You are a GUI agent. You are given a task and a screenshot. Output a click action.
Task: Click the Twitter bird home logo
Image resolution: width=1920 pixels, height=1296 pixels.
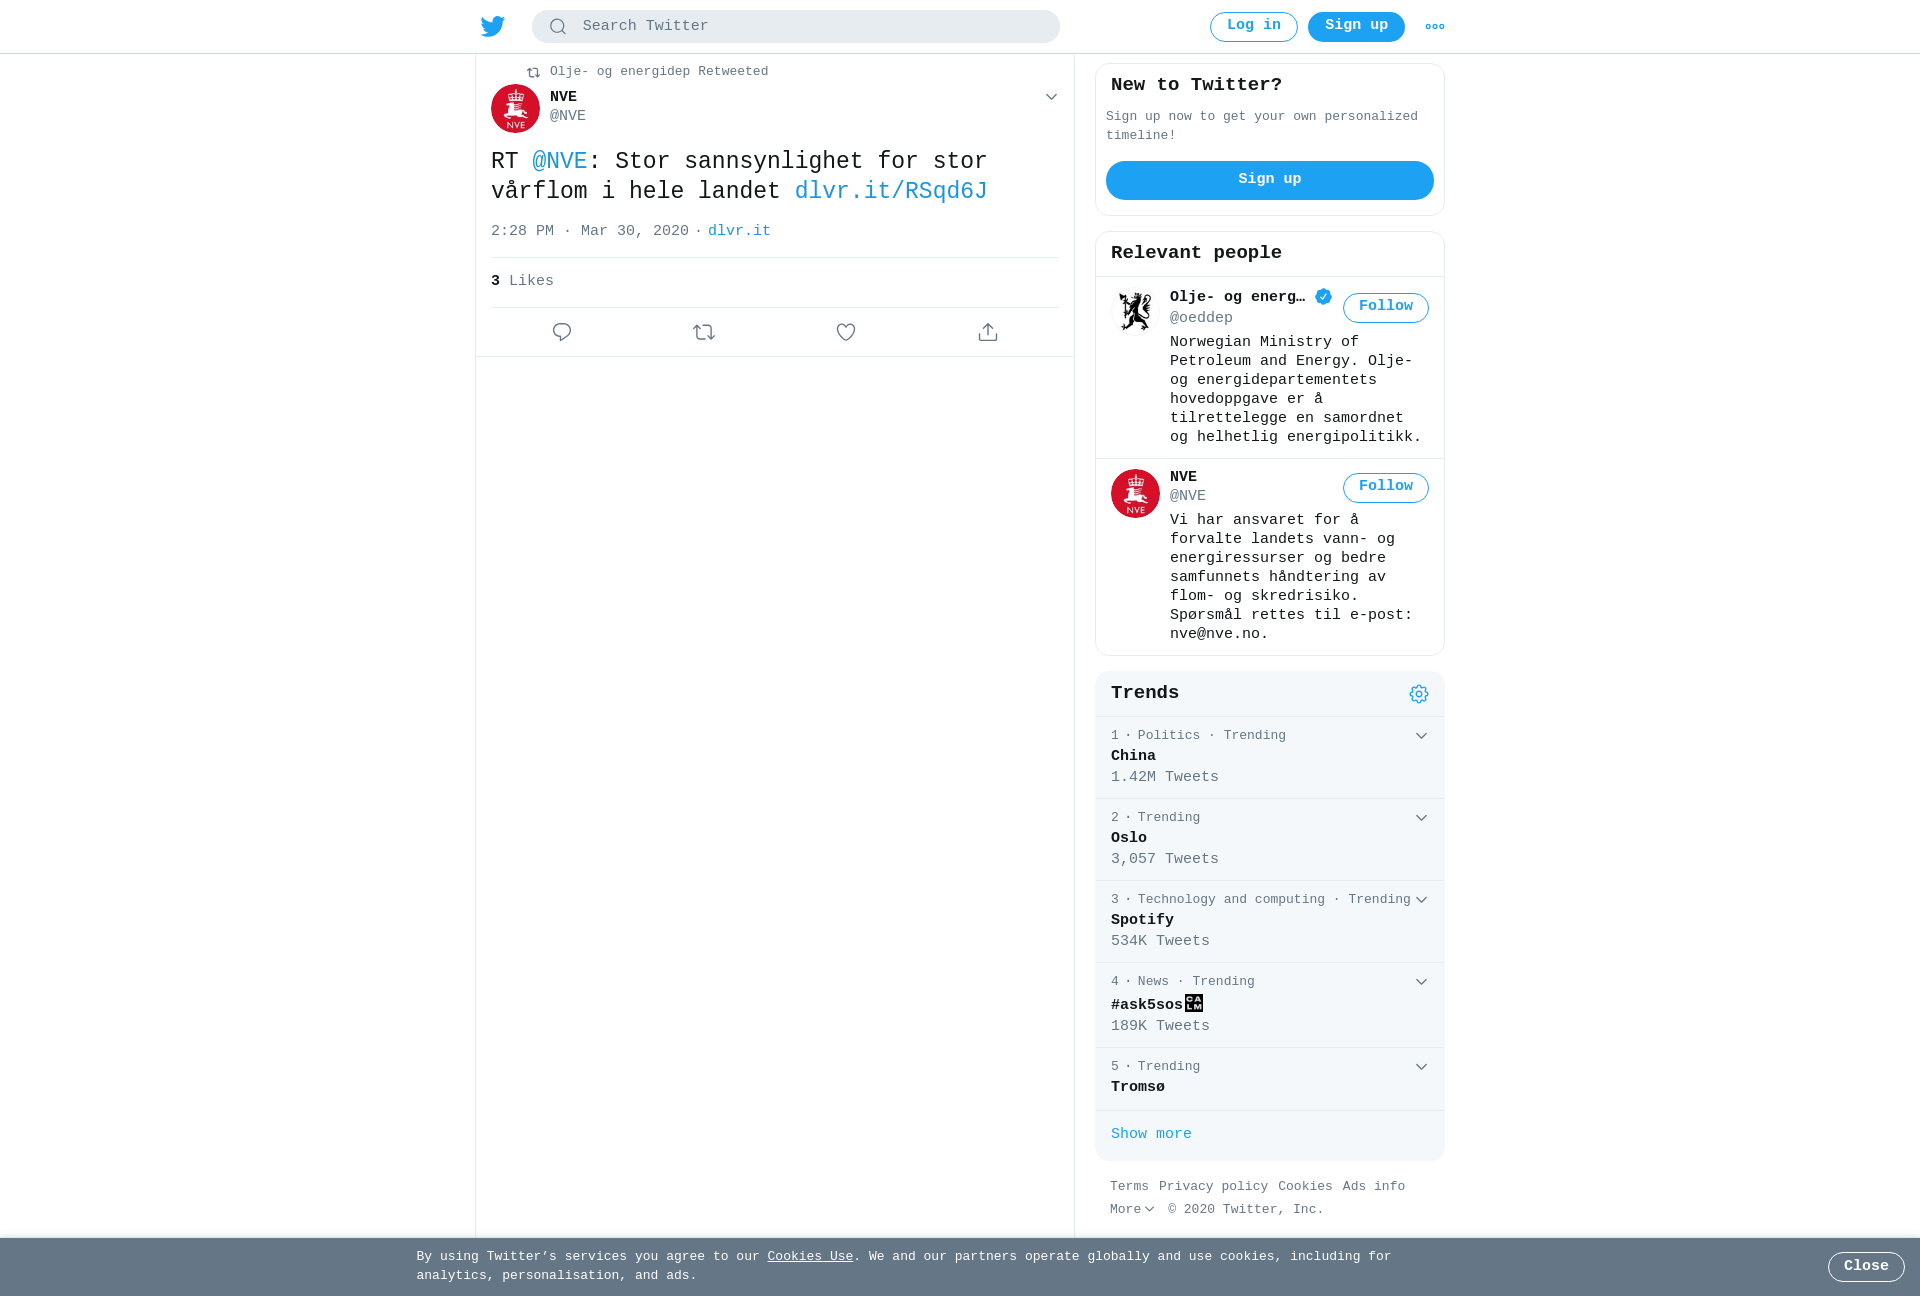coord(493,26)
